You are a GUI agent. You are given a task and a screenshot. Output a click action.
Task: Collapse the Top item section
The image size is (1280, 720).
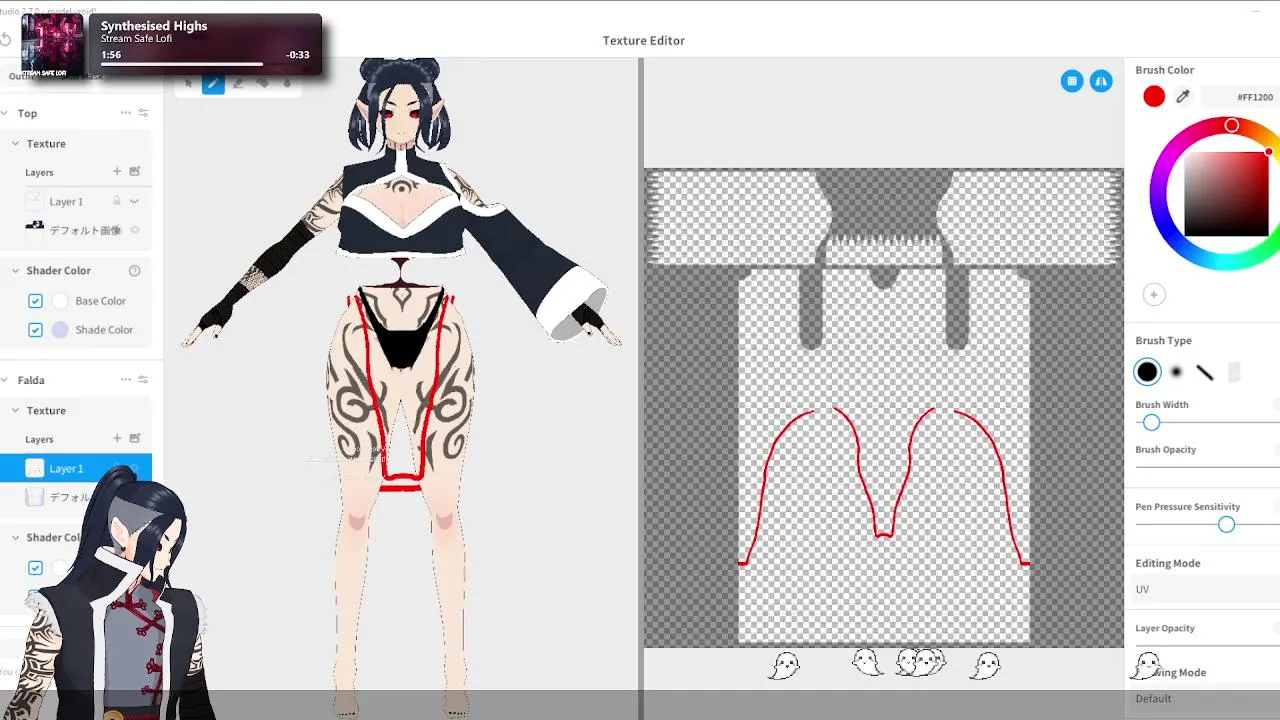(4, 113)
